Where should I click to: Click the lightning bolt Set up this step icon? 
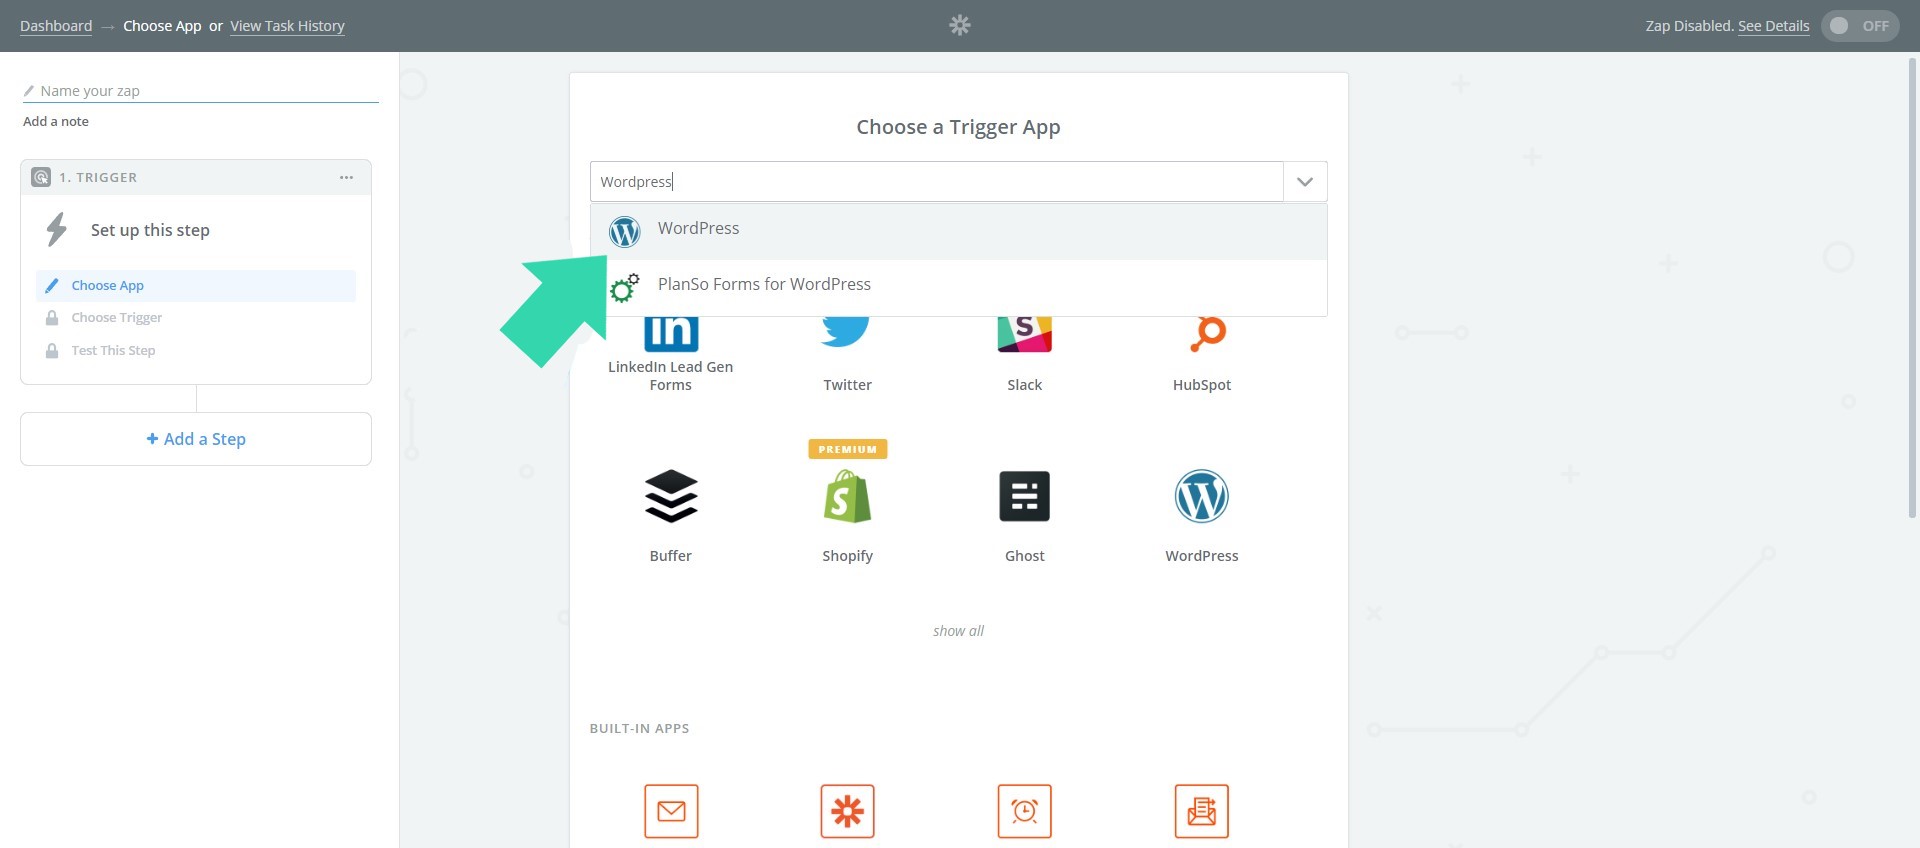[x=57, y=229]
